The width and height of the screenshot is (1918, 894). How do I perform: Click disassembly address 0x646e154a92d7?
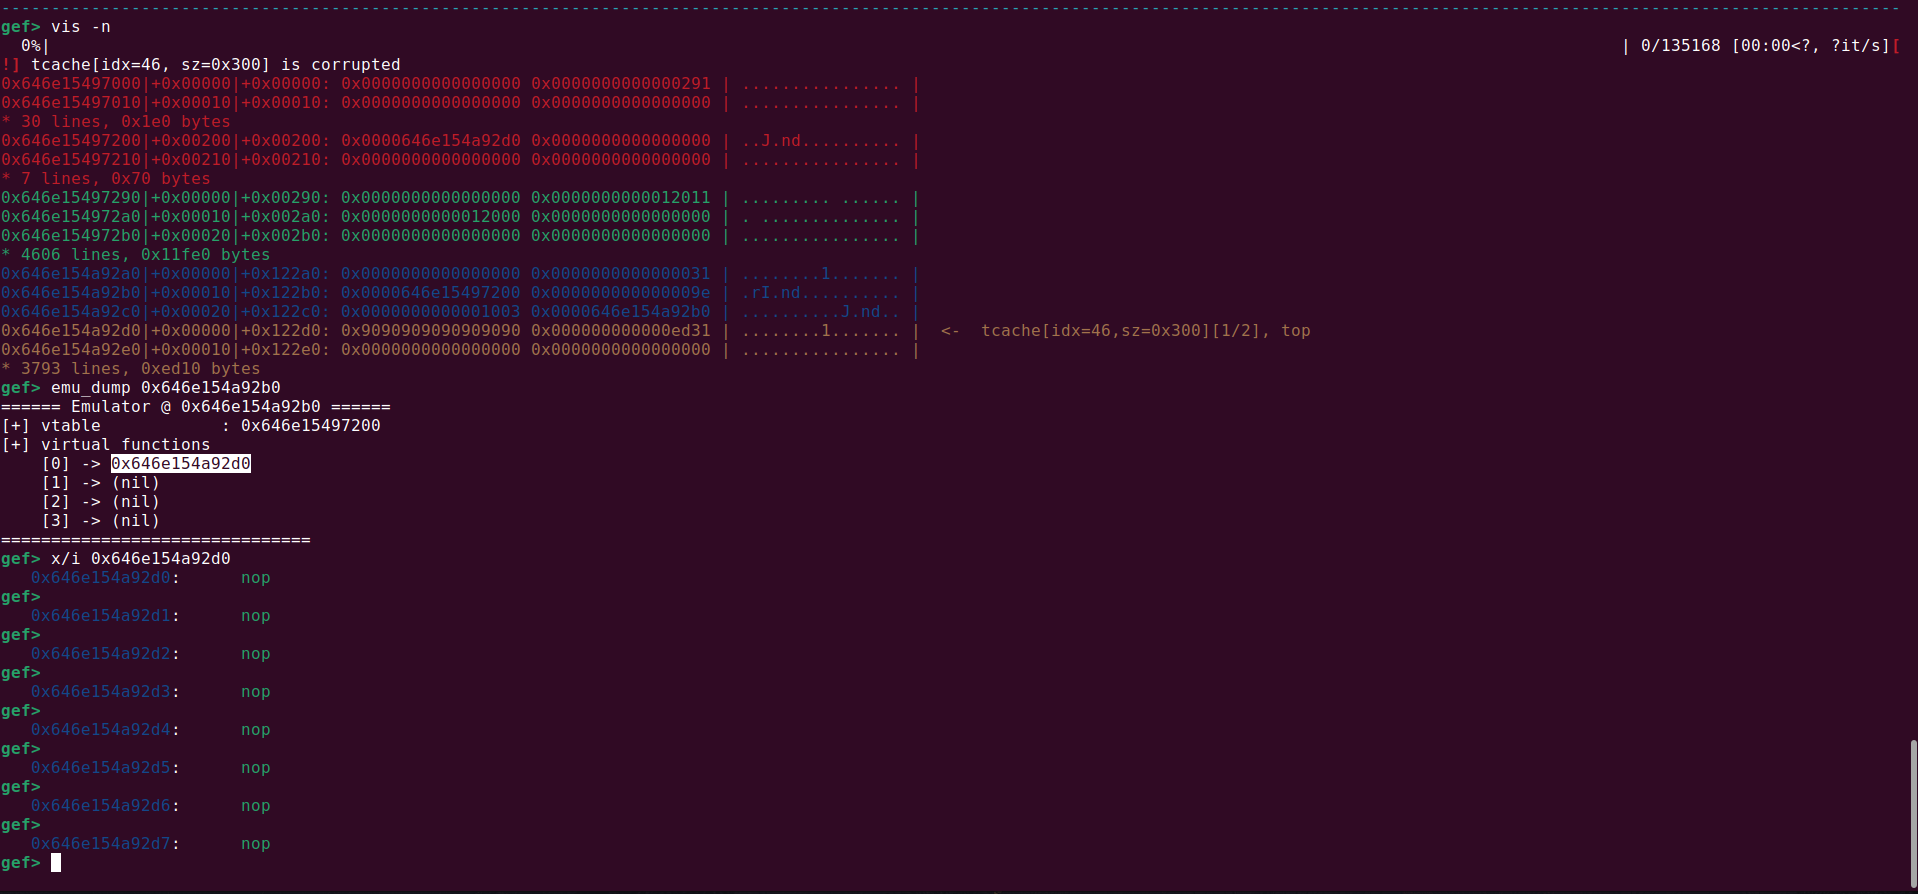[101, 844]
